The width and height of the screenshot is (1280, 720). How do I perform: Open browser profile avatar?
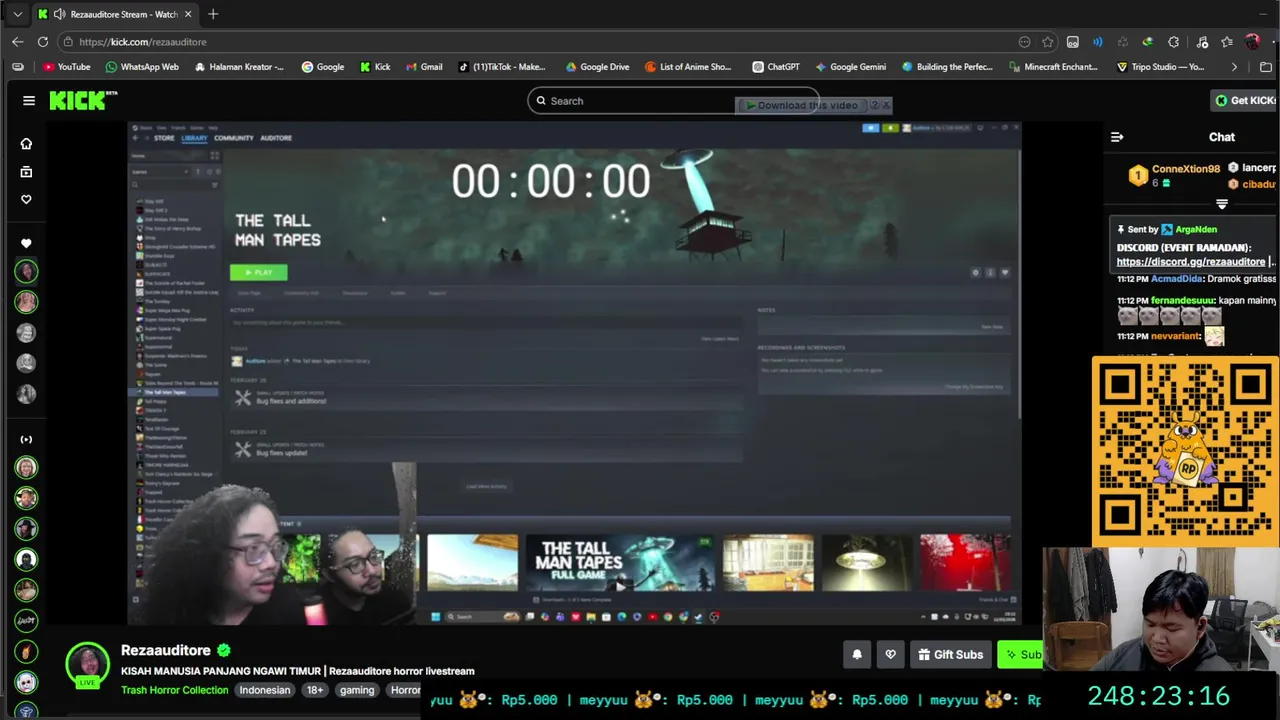click(1253, 42)
